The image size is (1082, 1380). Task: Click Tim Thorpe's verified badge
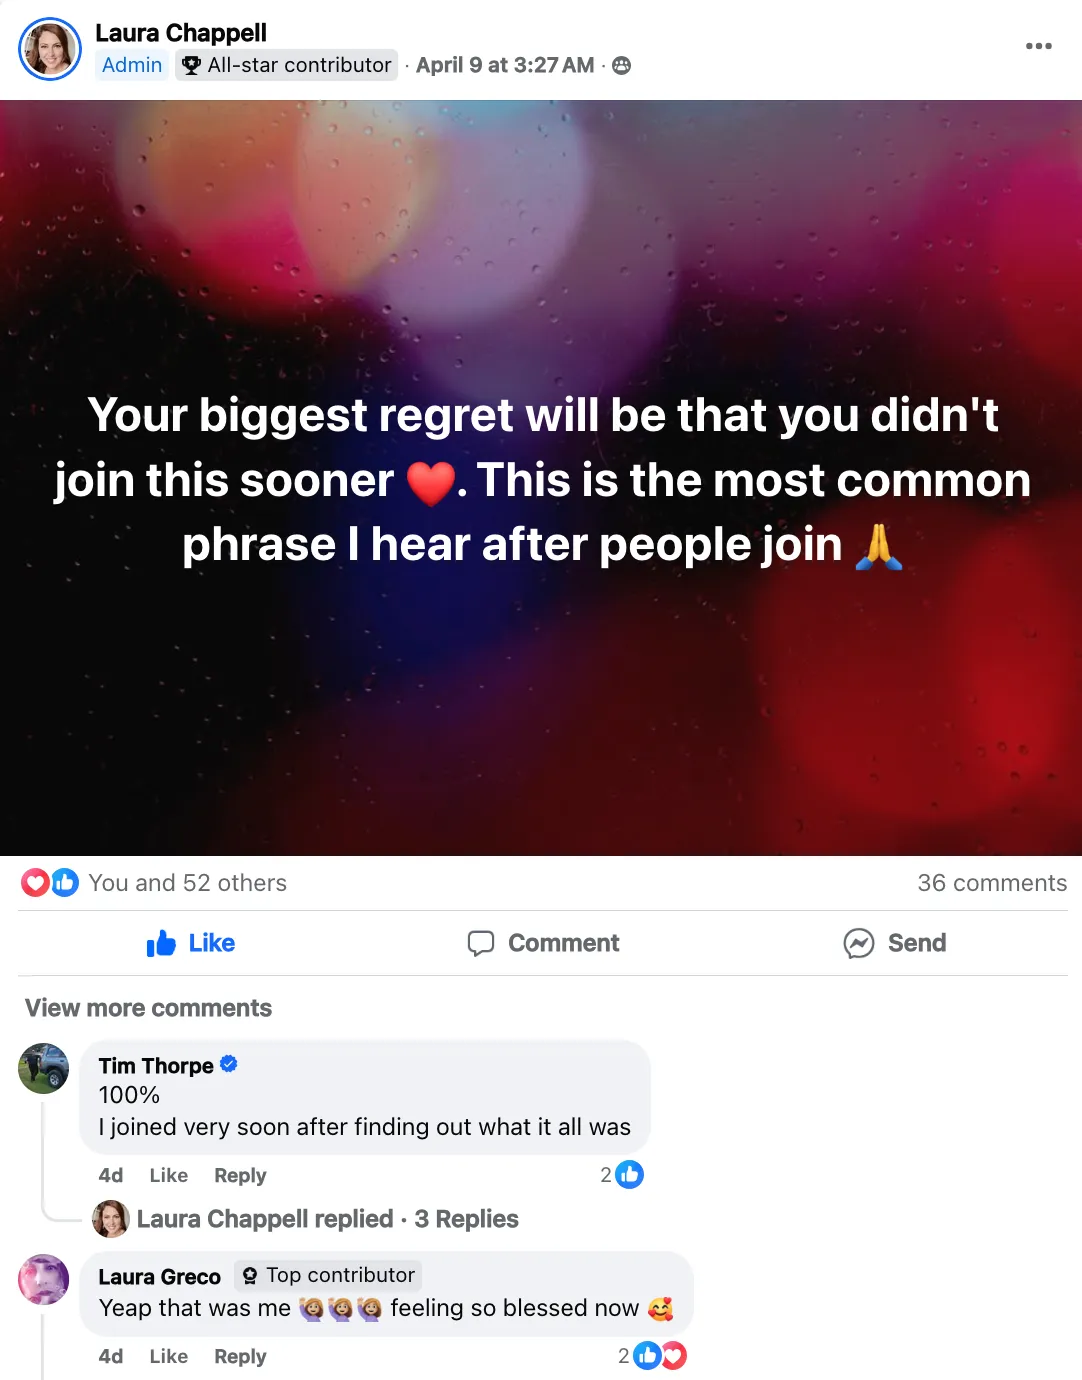click(228, 1064)
